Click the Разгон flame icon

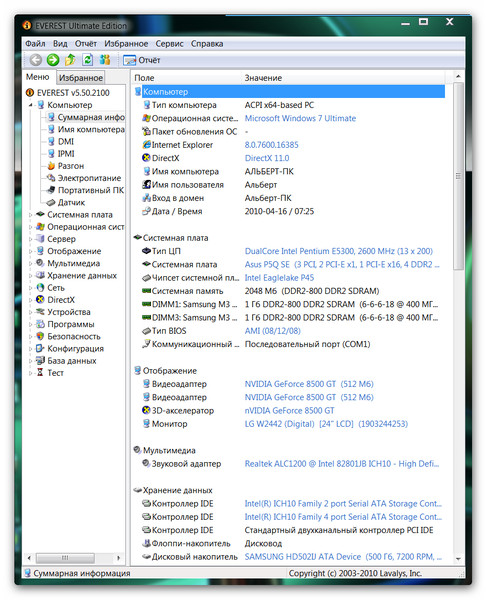tap(51, 166)
